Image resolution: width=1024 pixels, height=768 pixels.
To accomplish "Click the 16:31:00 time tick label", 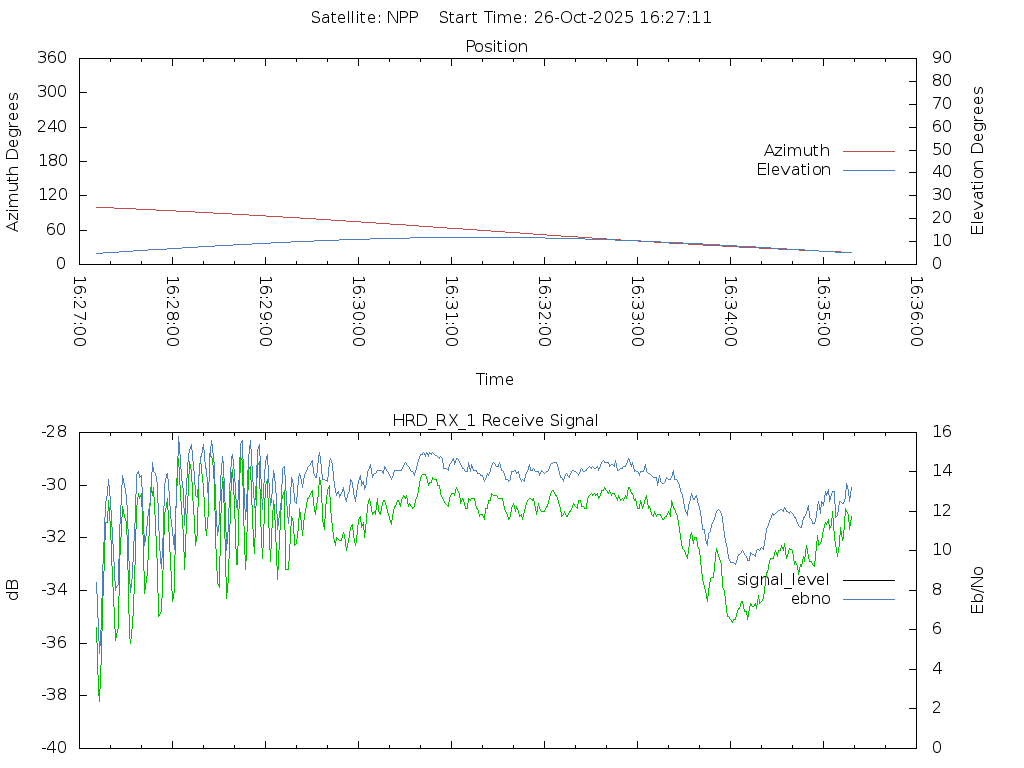I will (x=451, y=311).
